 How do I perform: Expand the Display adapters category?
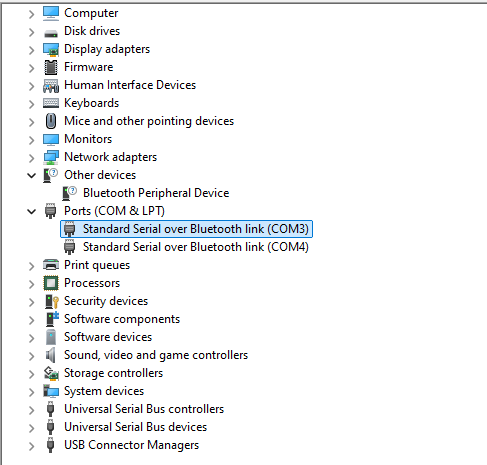31,50
